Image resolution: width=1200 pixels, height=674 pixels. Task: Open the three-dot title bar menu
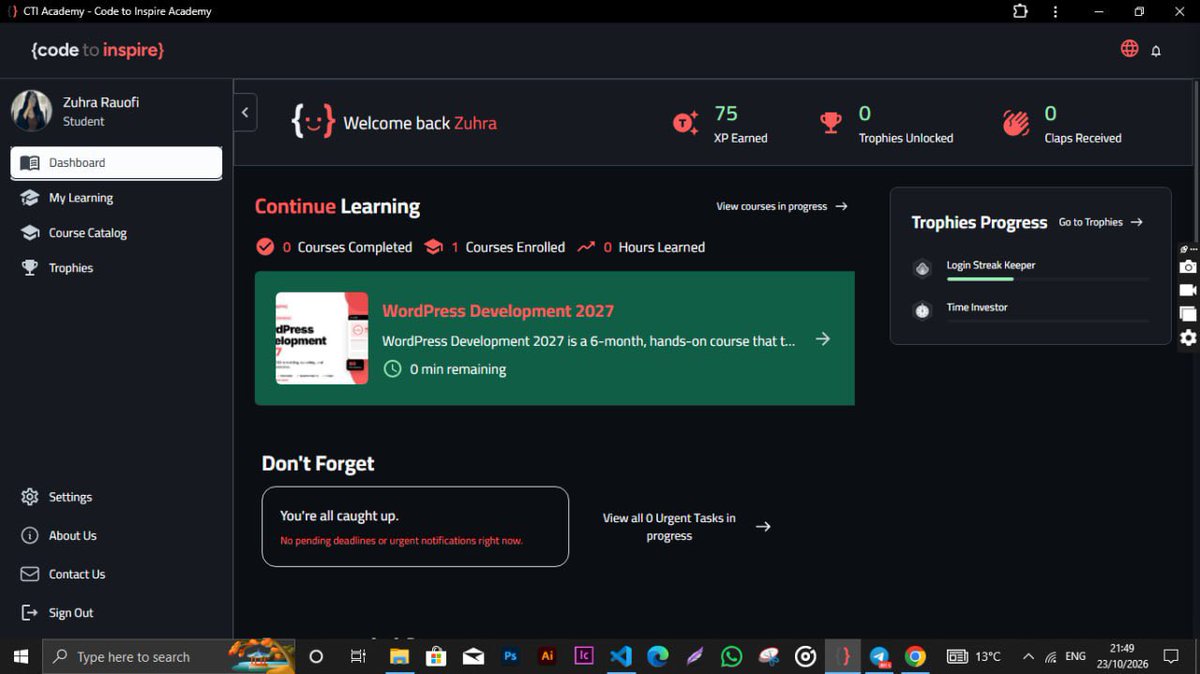[x=1055, y=11]
